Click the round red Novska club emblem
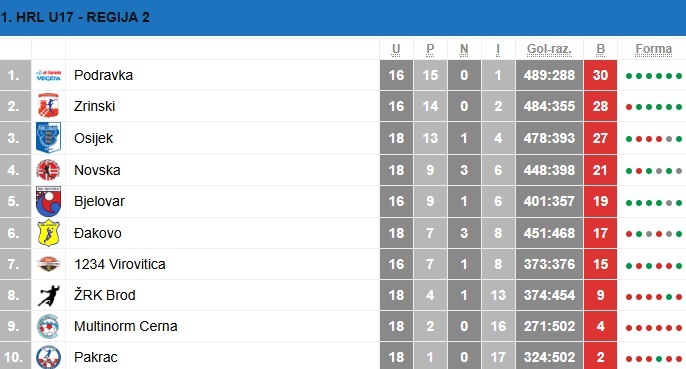 tap(48, 170)
